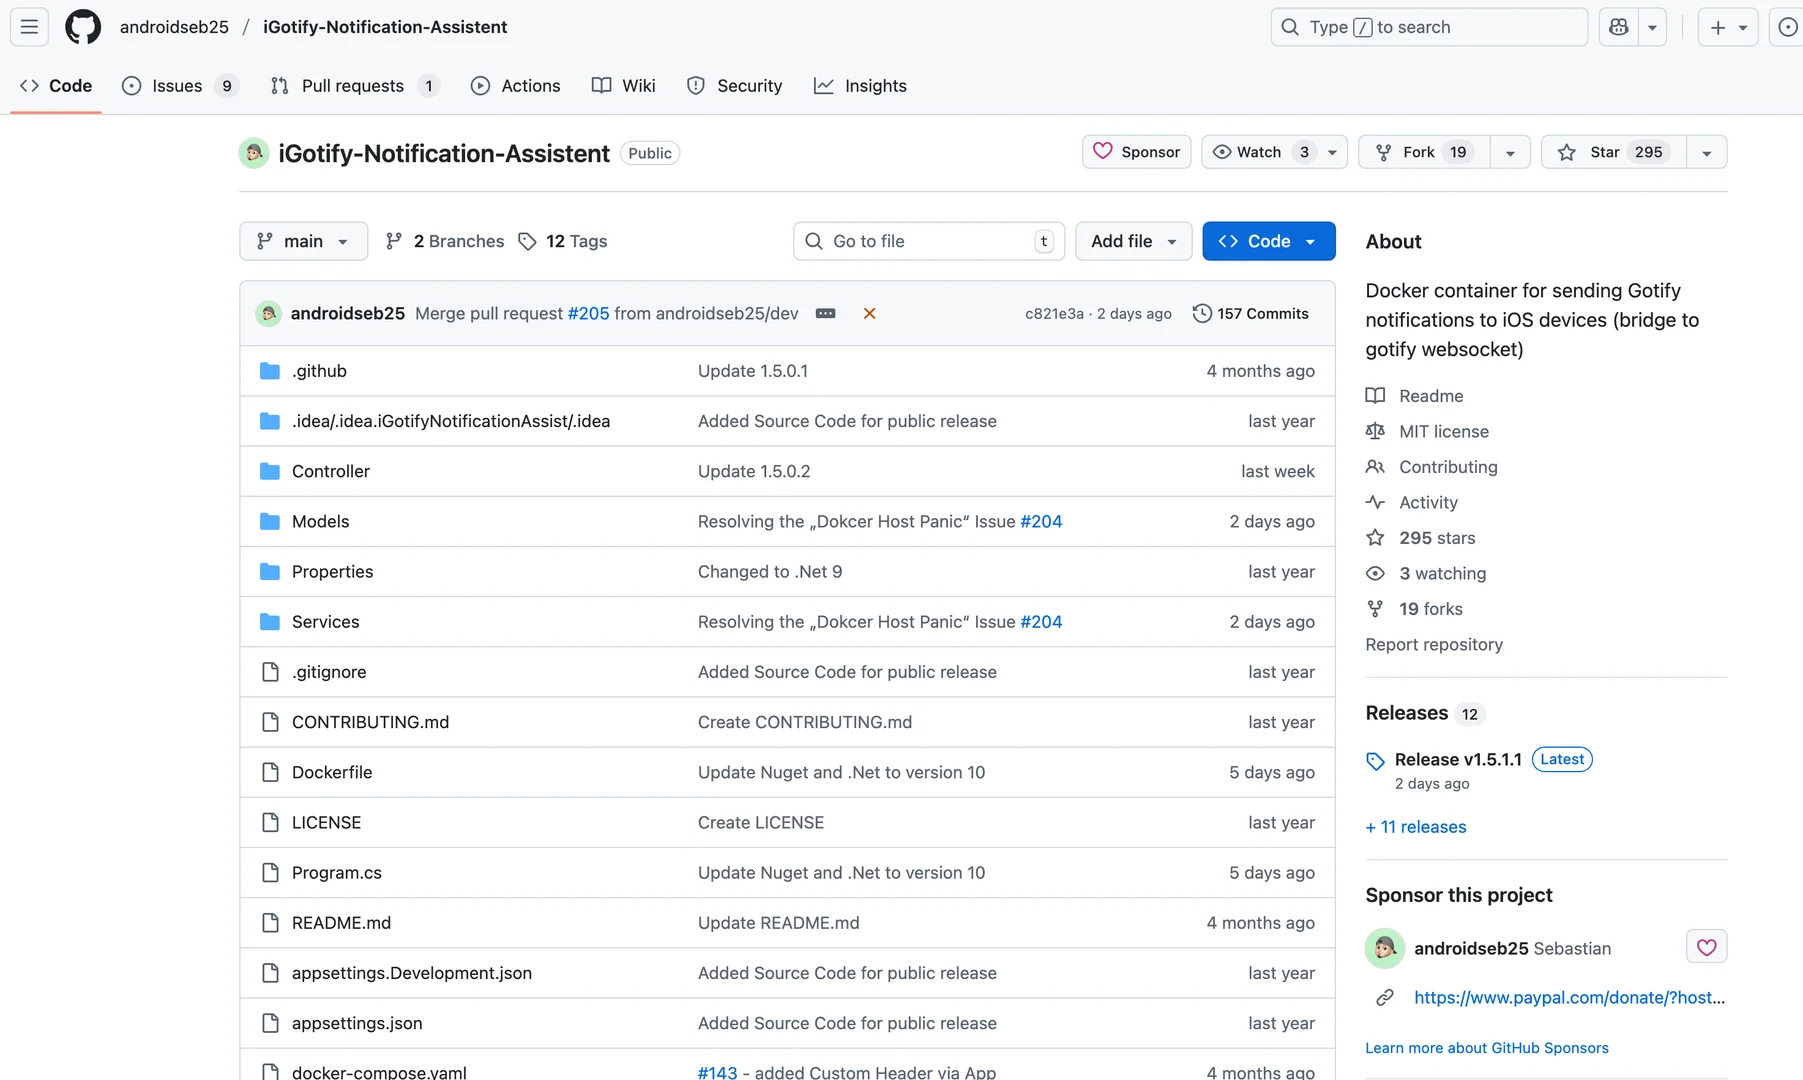The height and width of the screenshot is (1080, 1803).
Task: Click the LICENSE file icon
Action: click(x=269, y=822)
